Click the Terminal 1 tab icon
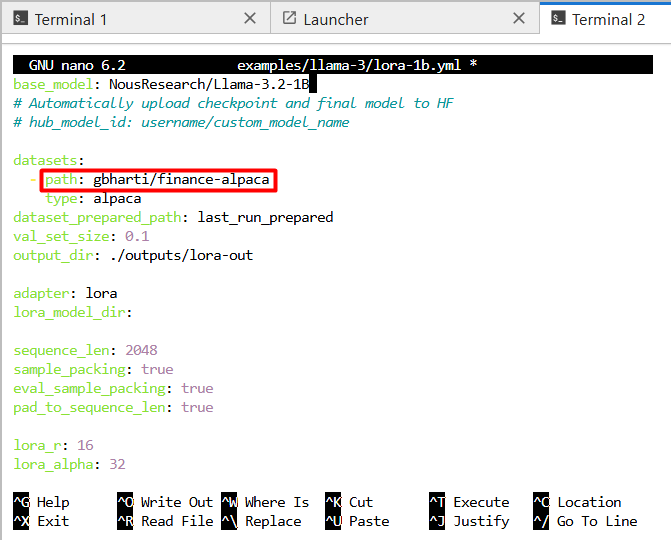Image resolution: width=671 pixels, height=540 pixels. tap(18, 19)
